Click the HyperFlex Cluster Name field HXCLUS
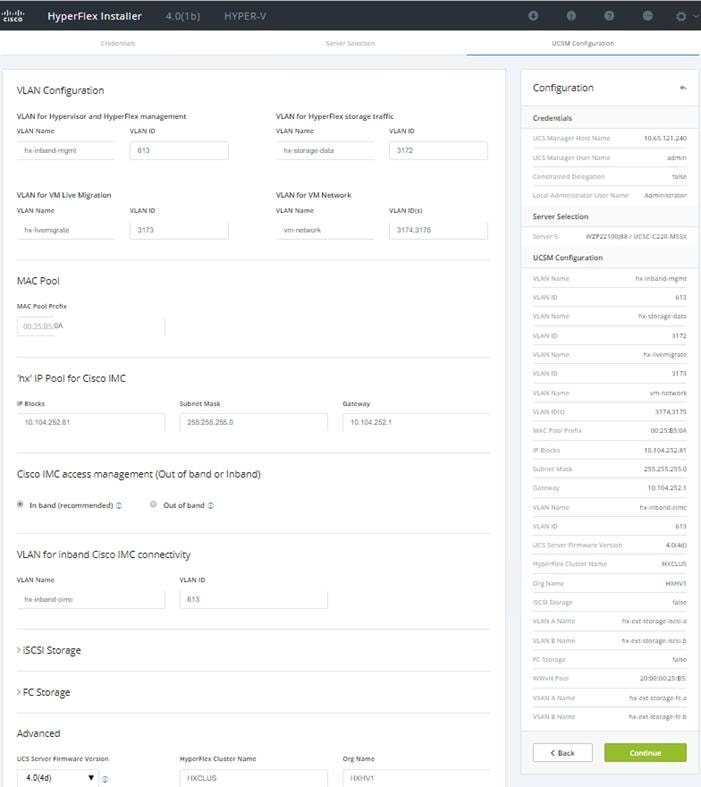Image resolution: width=701 pixels, height=787 pixels. (253, 778)
